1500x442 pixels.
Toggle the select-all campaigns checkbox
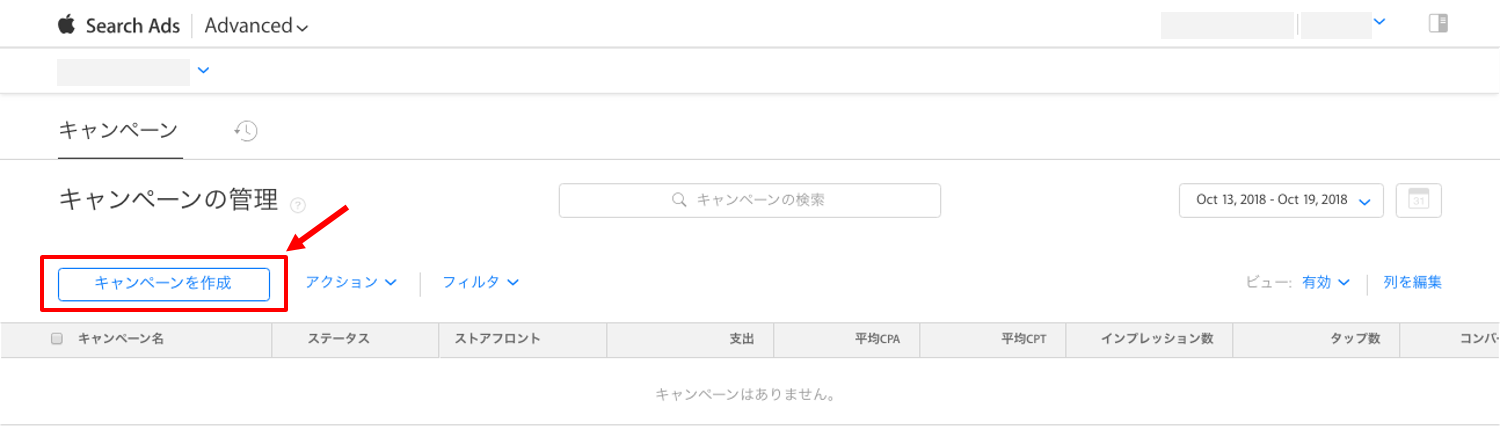(x=56, y=339)
